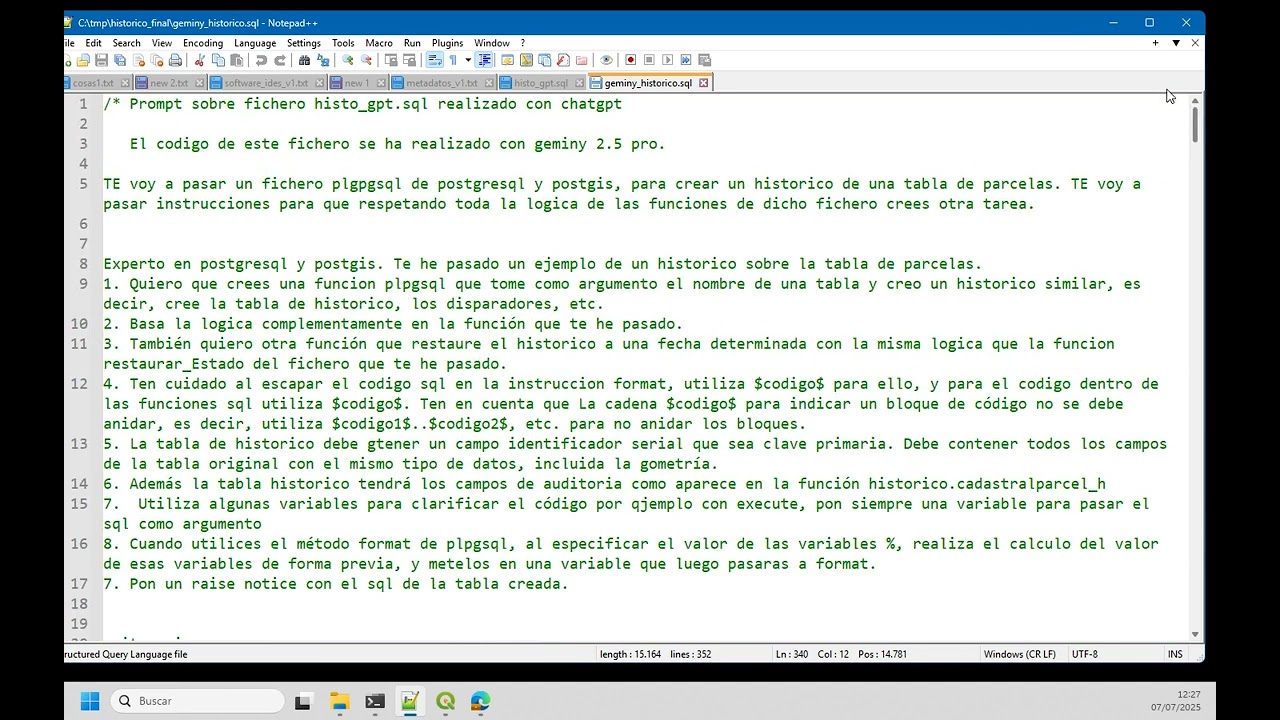The width and height of the screenshot is (1280, 720).
Task: Close the new 1 tab
Action: coord(381,83)
